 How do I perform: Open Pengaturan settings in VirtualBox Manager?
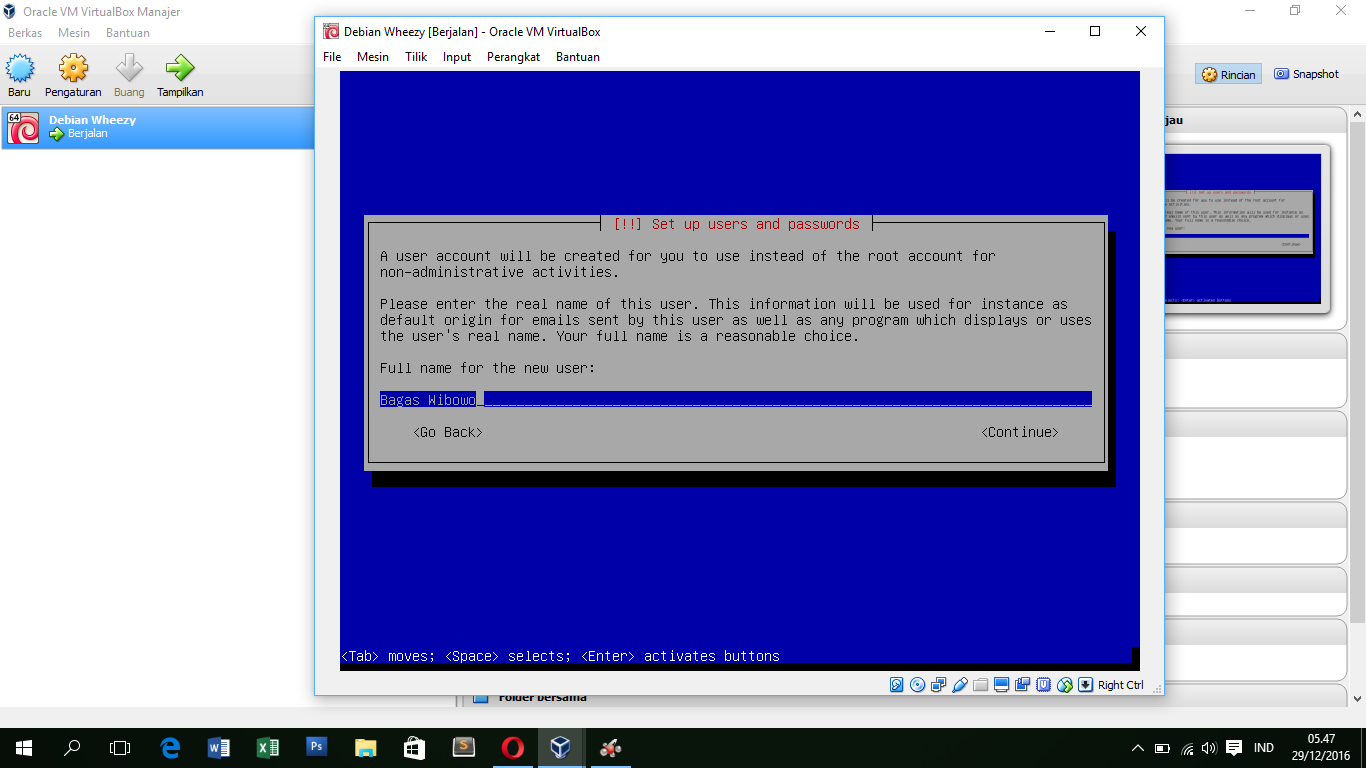(73, 76)
